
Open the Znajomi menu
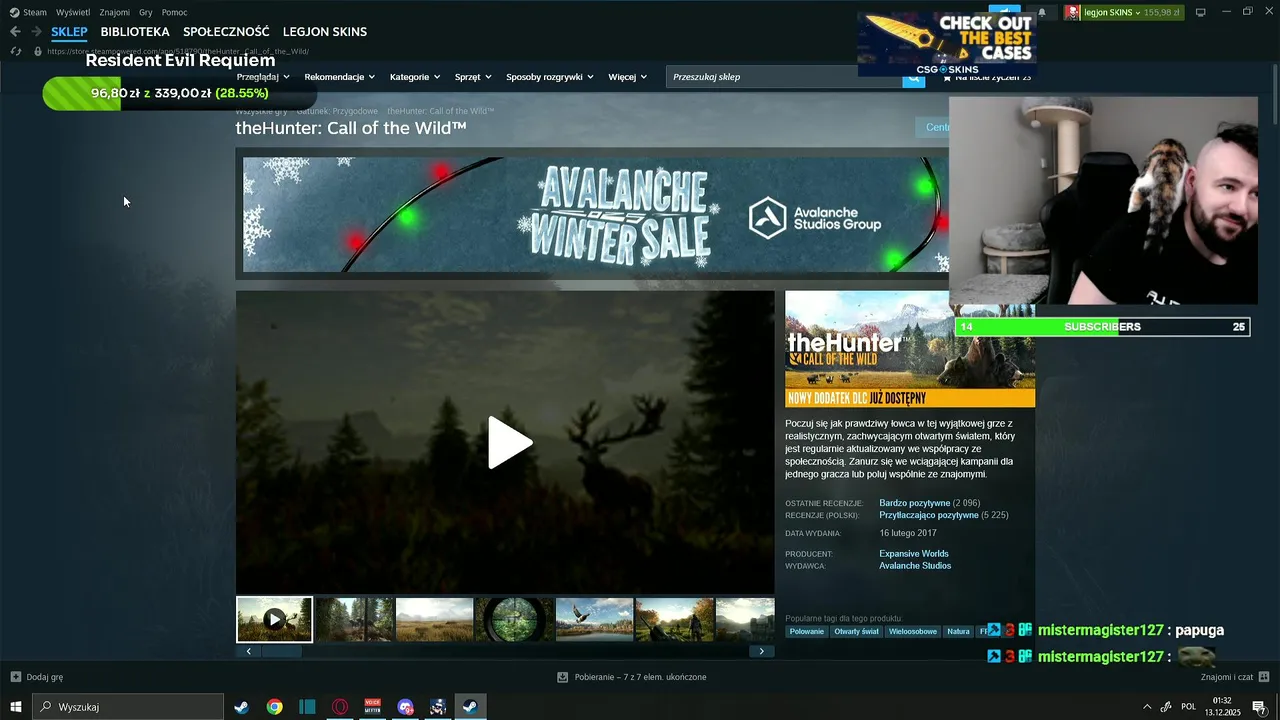(x=114, y=12)
